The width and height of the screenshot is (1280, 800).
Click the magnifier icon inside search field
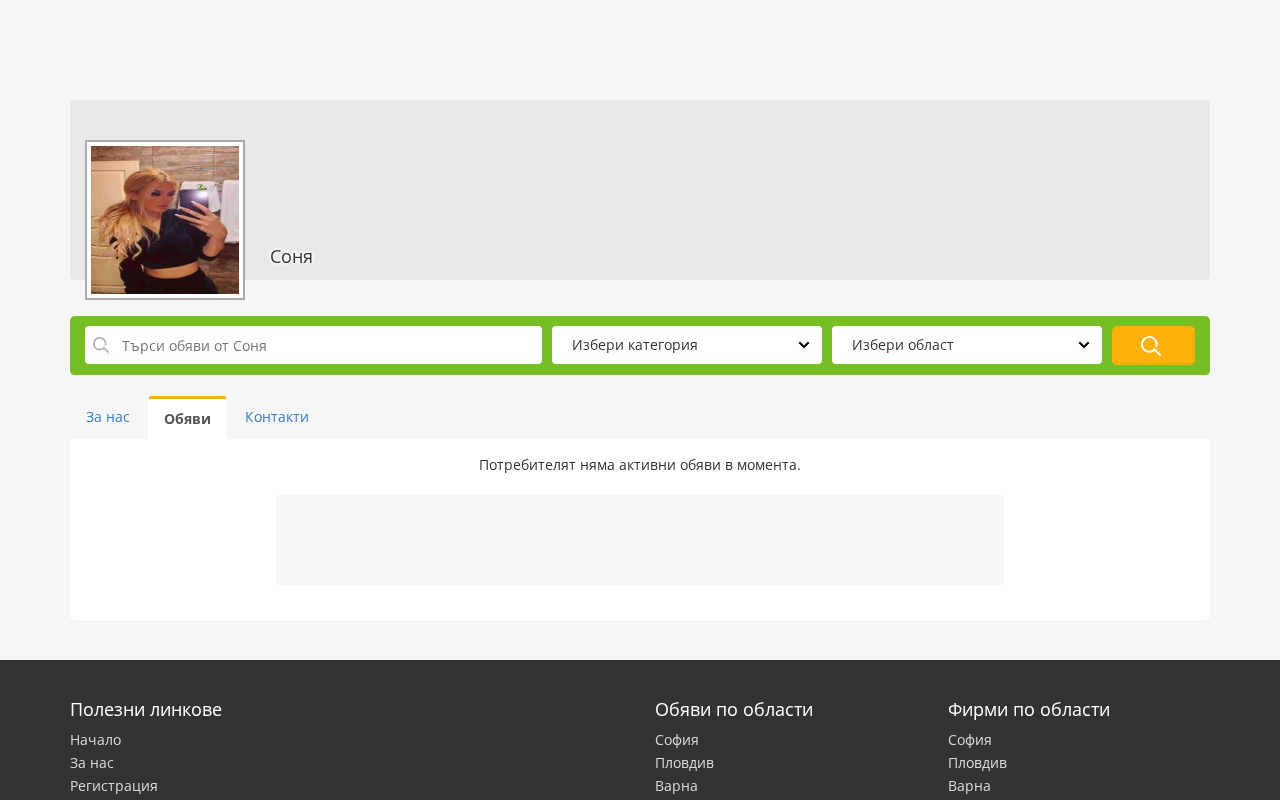[x=101, y=345]
